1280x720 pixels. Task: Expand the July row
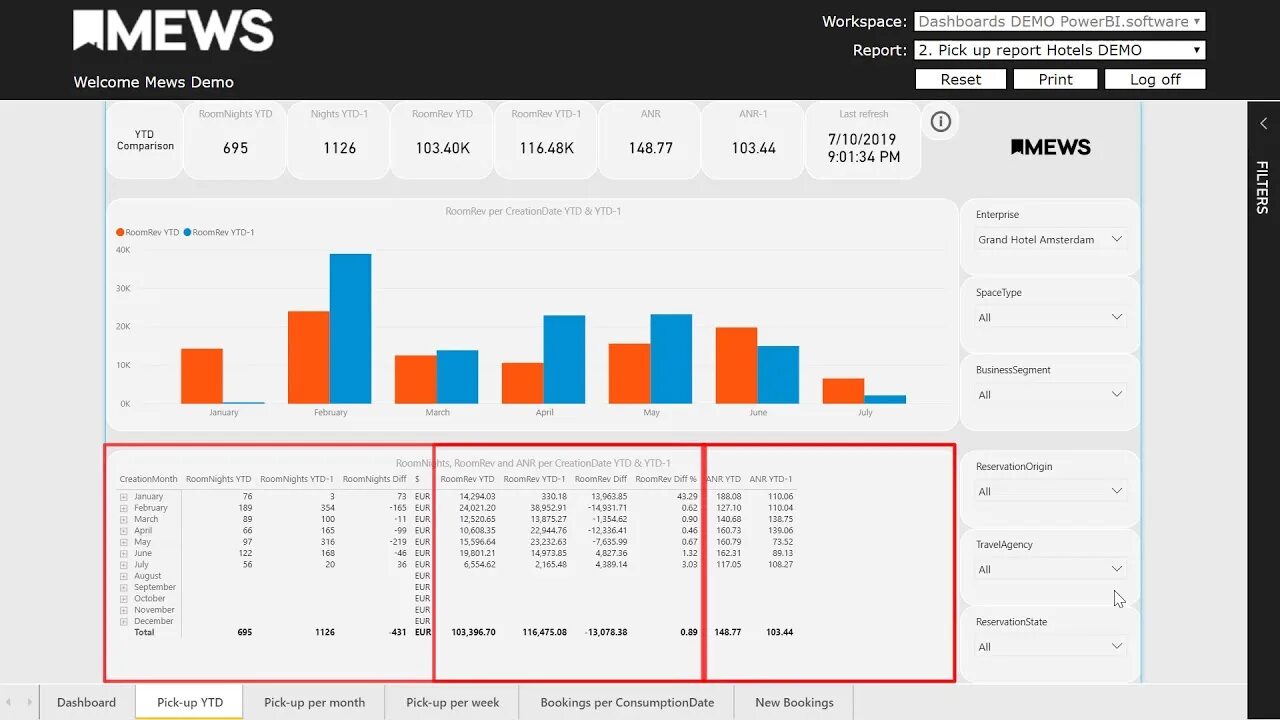pos(124,565)
